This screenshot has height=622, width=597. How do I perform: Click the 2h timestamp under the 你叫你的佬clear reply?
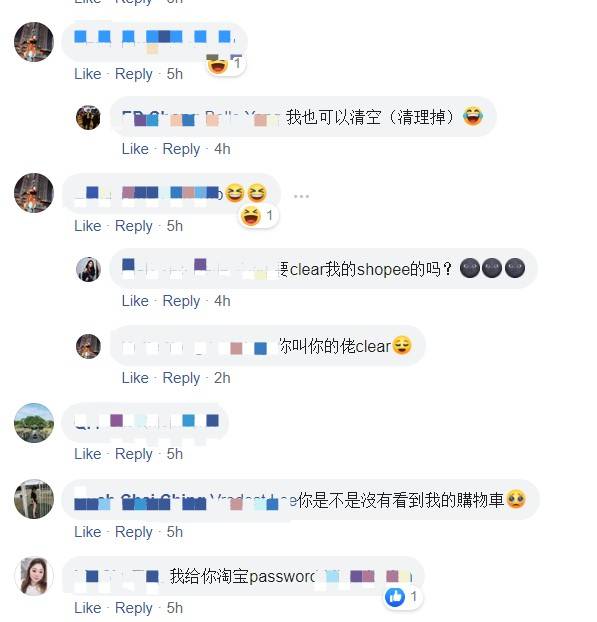[x=222, y=378]
